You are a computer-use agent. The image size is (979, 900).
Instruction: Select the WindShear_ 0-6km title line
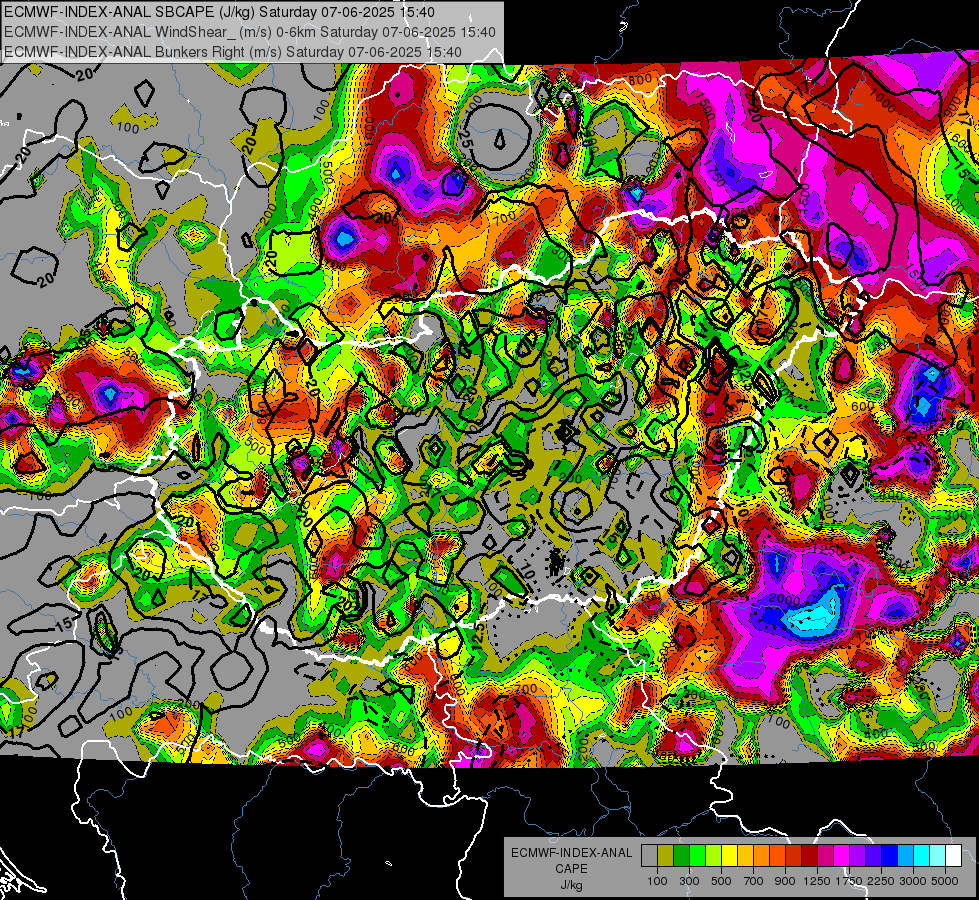(x=250, y=32)
